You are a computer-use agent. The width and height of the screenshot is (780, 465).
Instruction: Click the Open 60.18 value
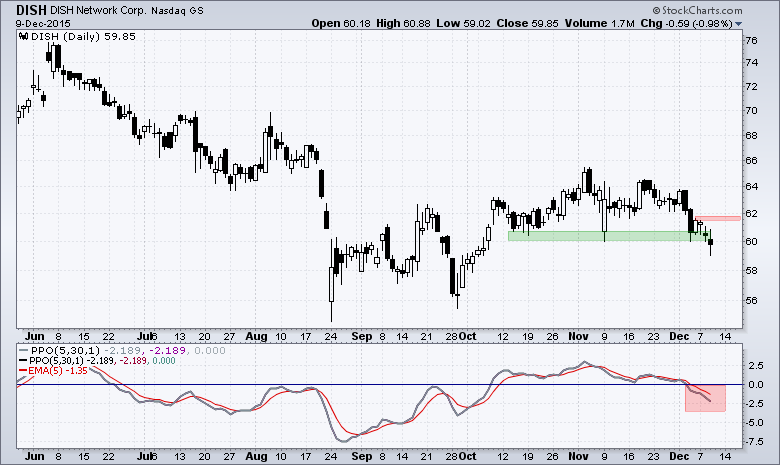[341, 23]
